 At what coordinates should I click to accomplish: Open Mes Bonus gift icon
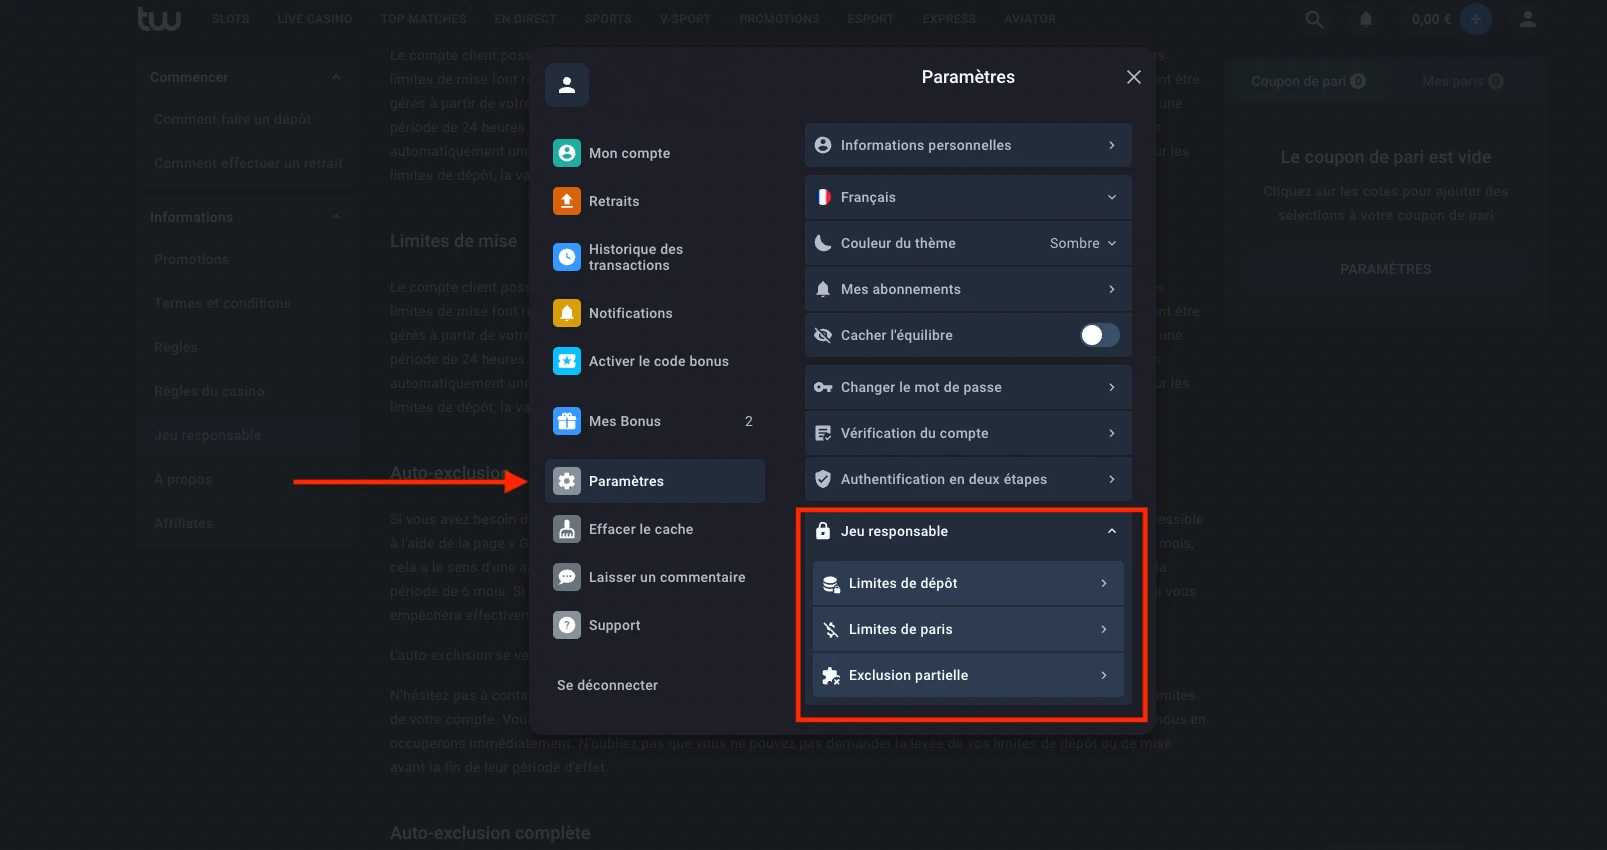[x=567, y=421]
